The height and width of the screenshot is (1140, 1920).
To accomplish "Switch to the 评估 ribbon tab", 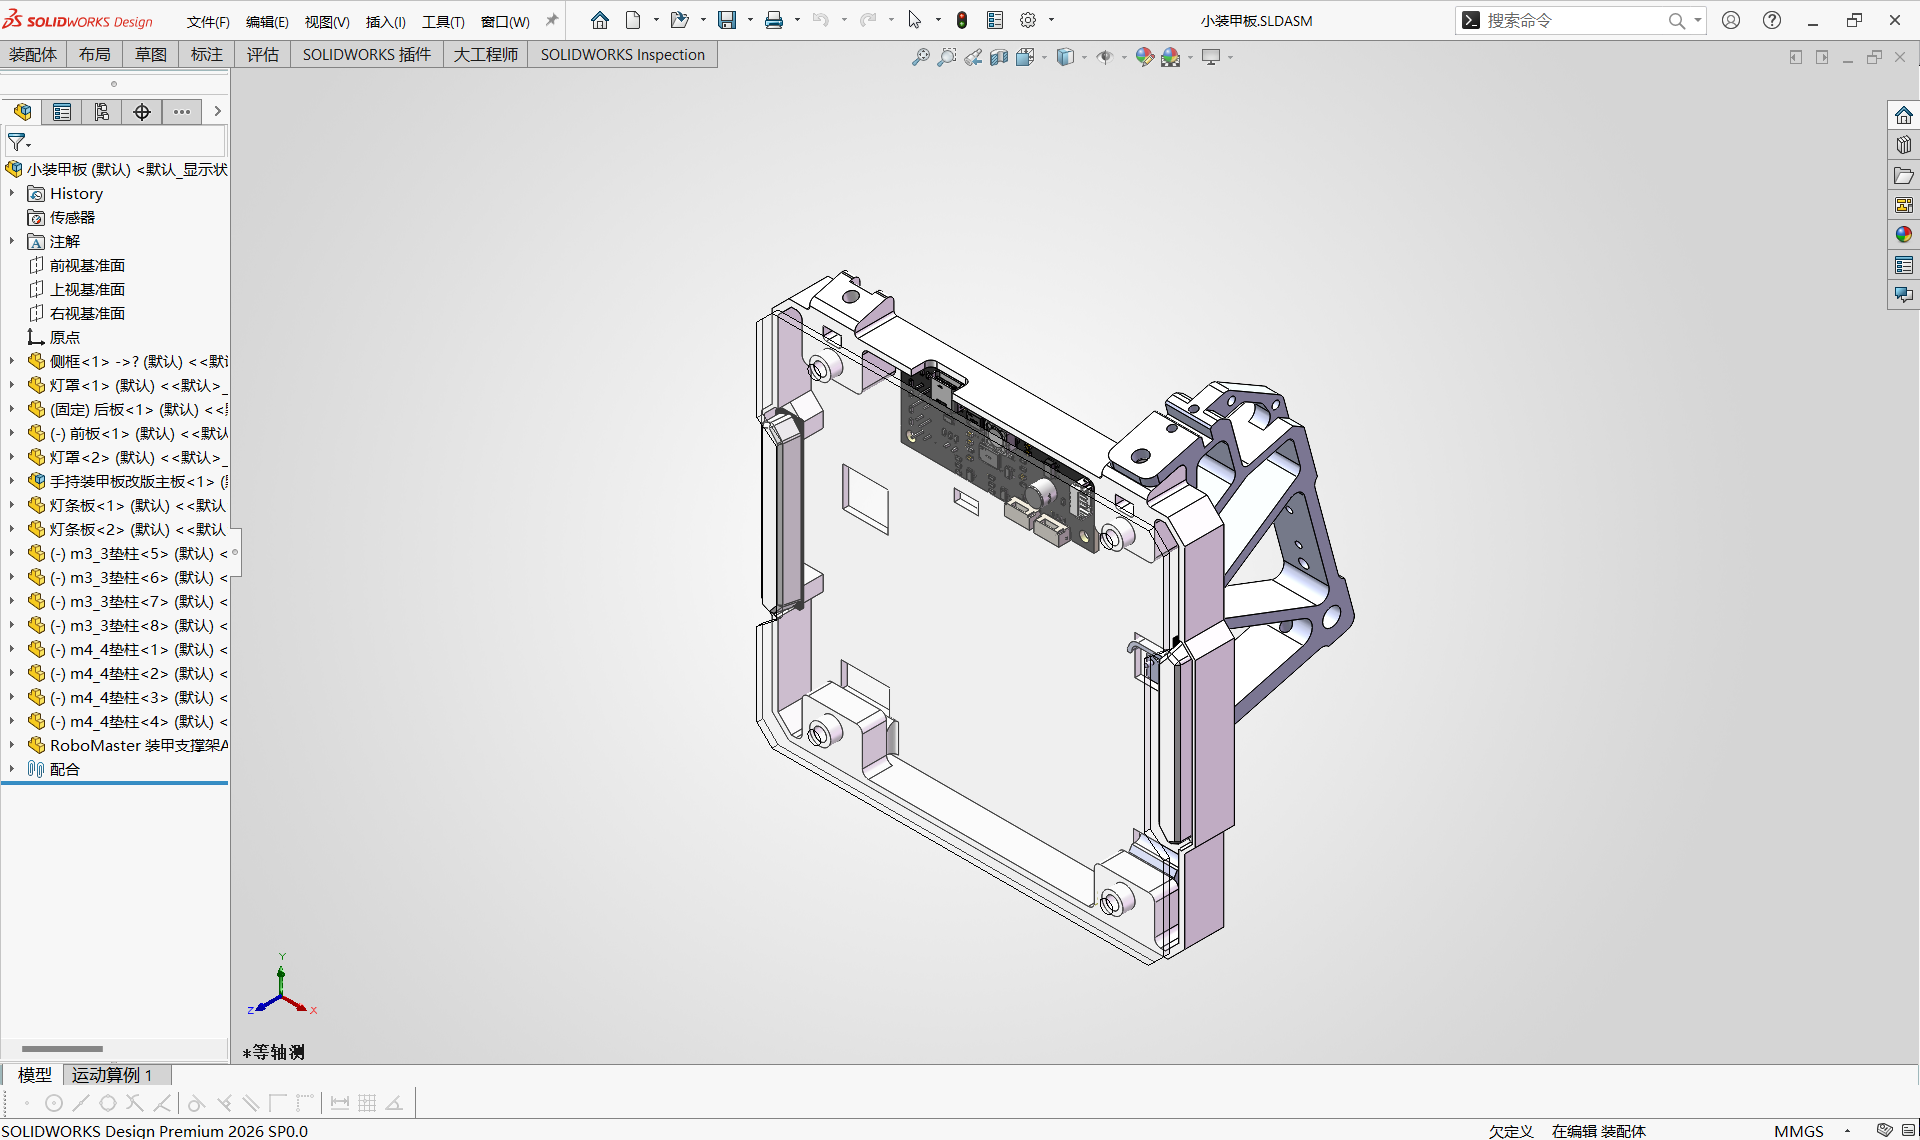I will [263, 54].
